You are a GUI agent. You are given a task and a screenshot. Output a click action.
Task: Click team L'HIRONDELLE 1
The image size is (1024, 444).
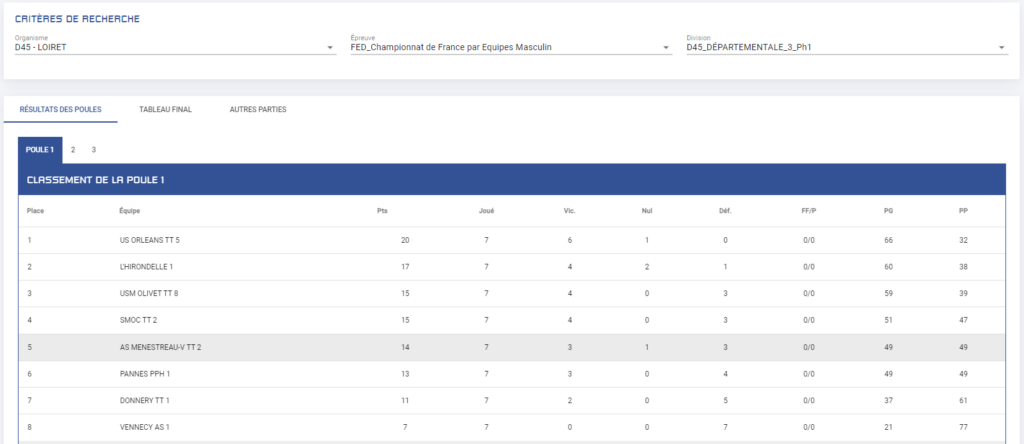pyautogui.click(x=146, y=267)
